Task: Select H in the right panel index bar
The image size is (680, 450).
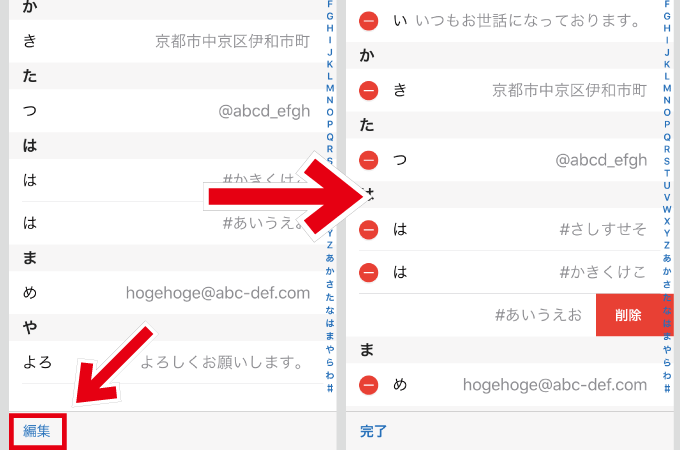Action: point(667,28)
